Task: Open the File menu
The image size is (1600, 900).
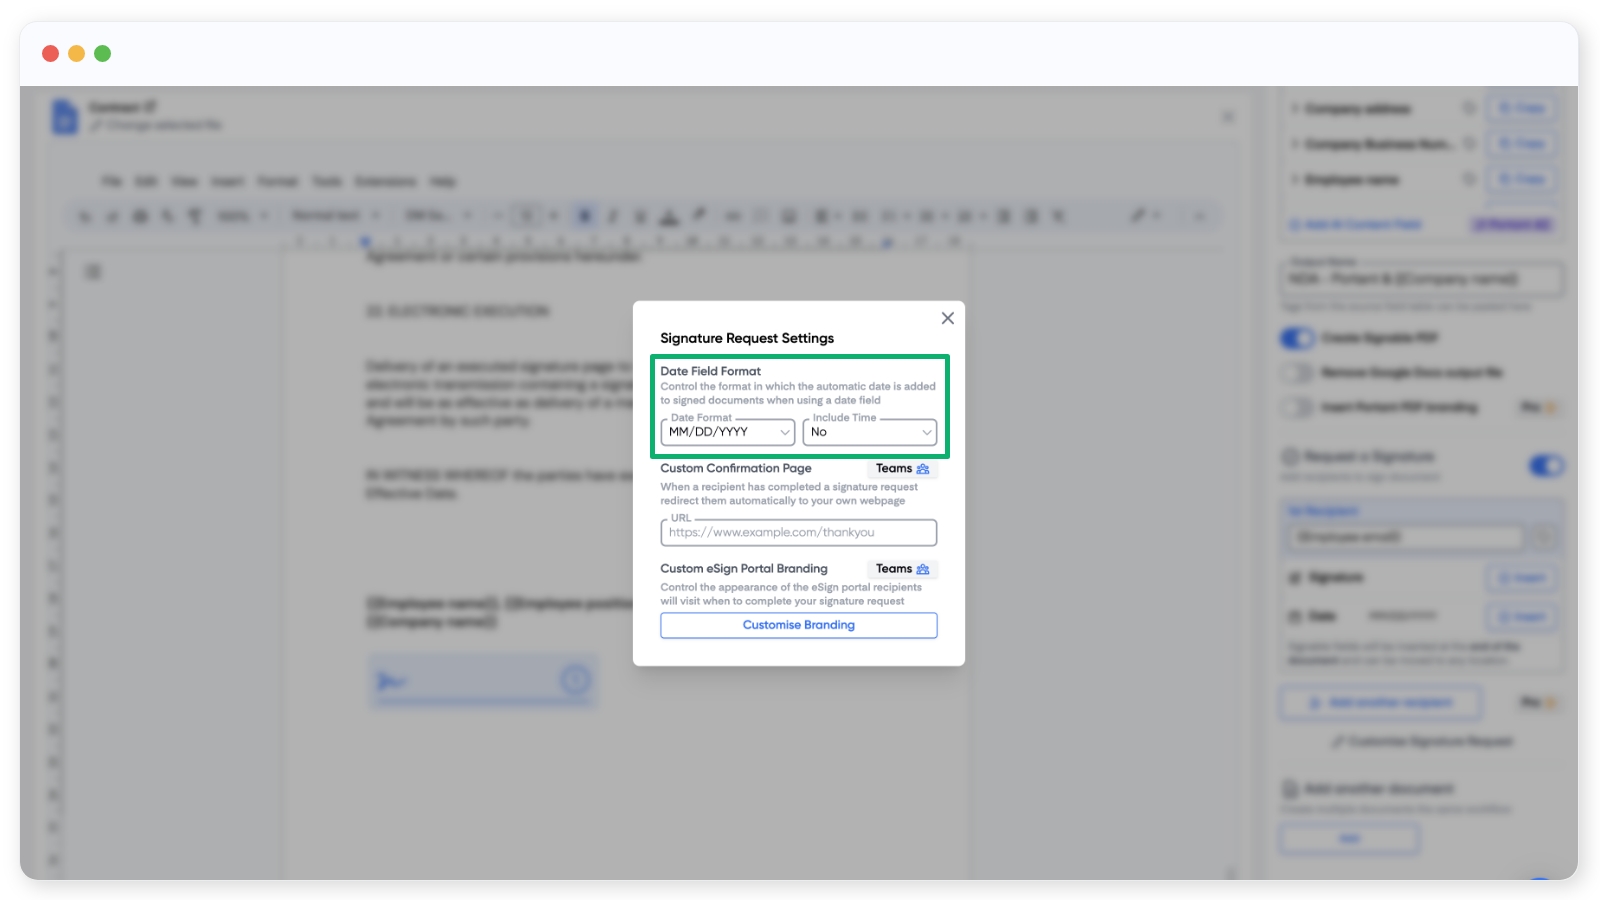Action: click(112, 181)
